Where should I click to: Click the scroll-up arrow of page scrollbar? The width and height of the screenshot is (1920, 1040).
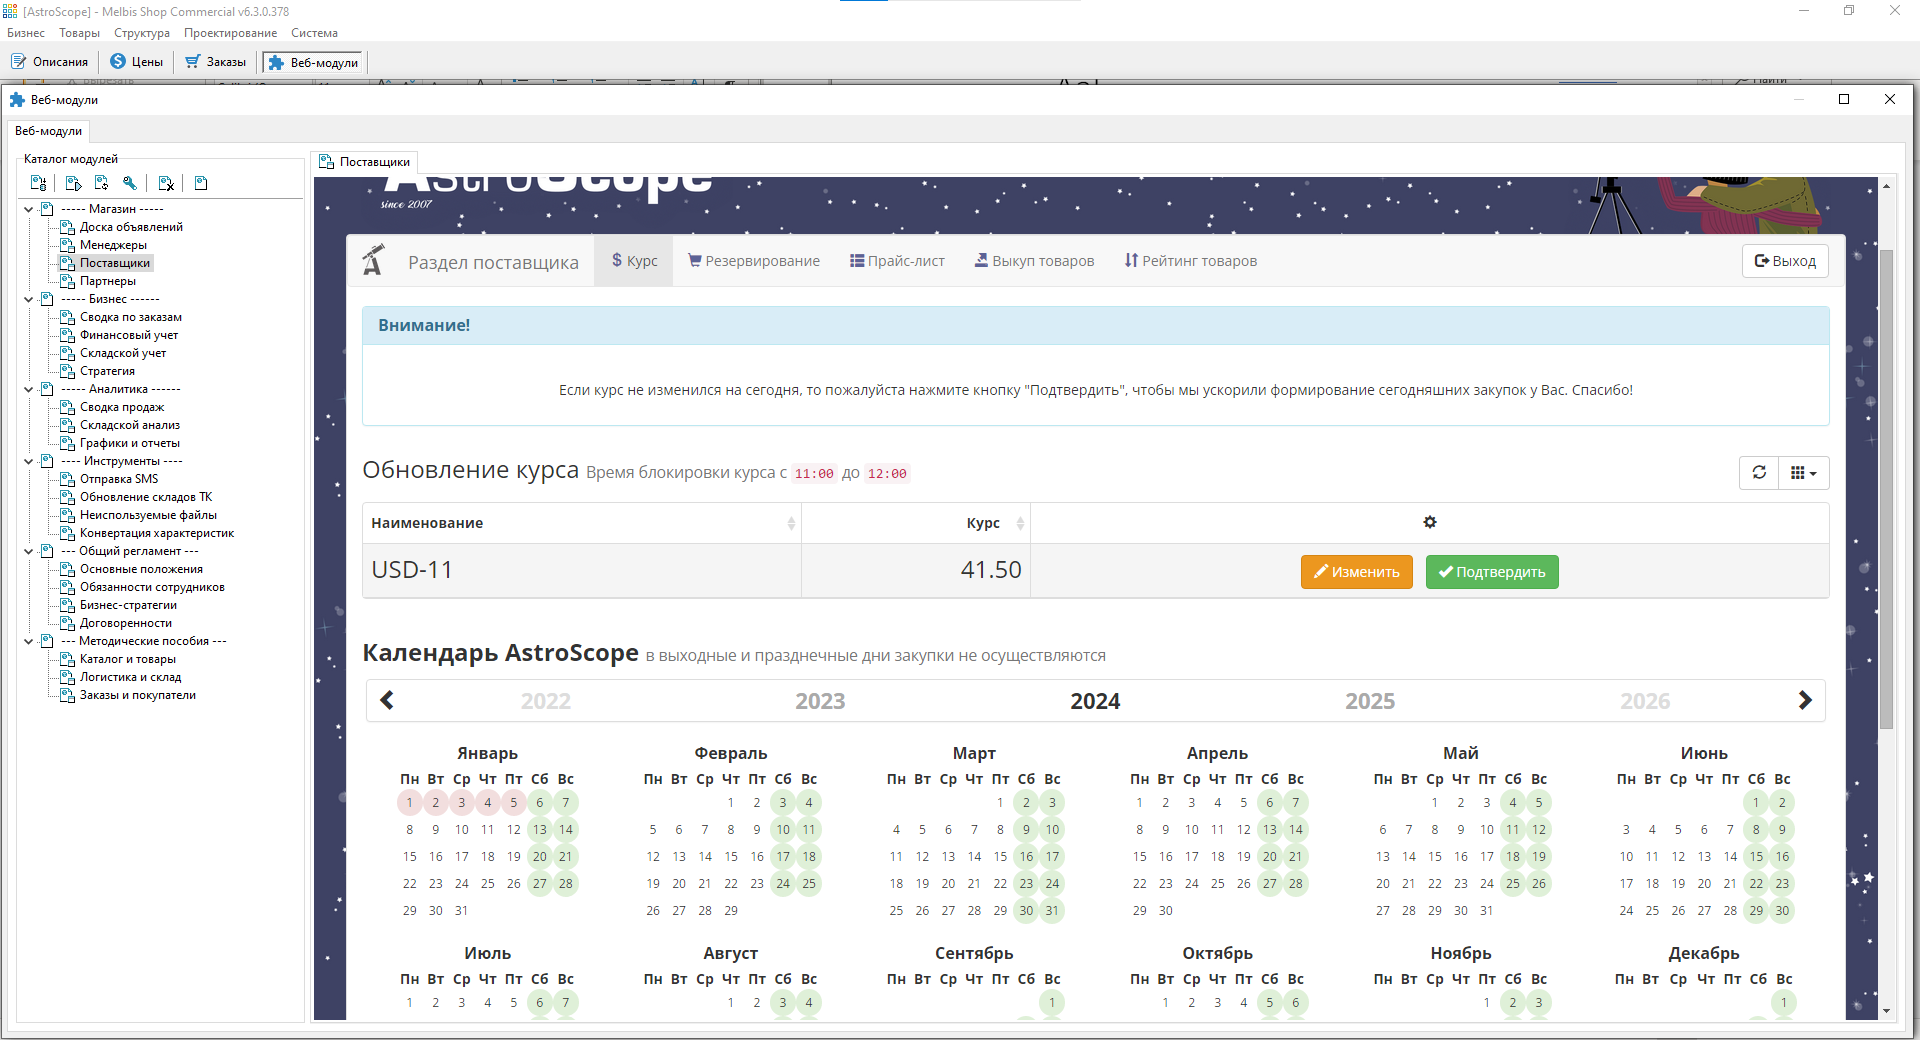(x=1887, y=187)
